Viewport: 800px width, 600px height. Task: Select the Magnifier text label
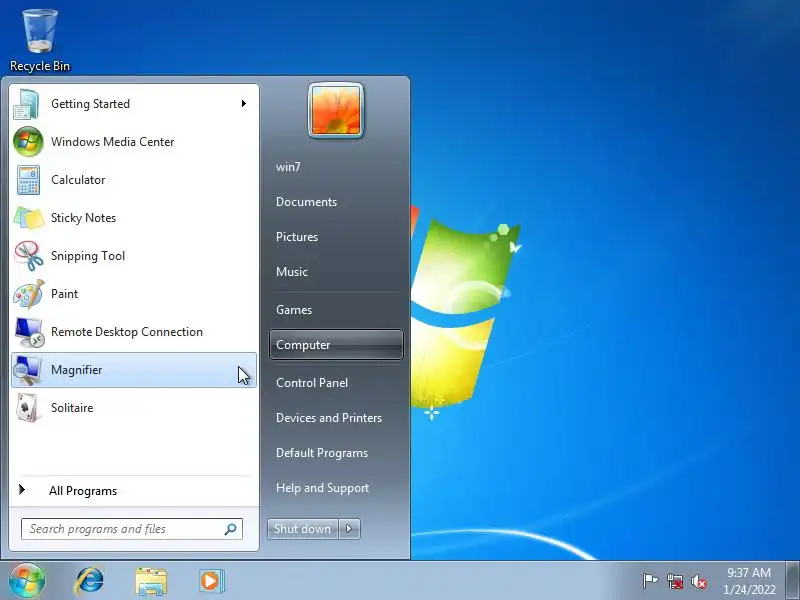[x=77, y=370]
